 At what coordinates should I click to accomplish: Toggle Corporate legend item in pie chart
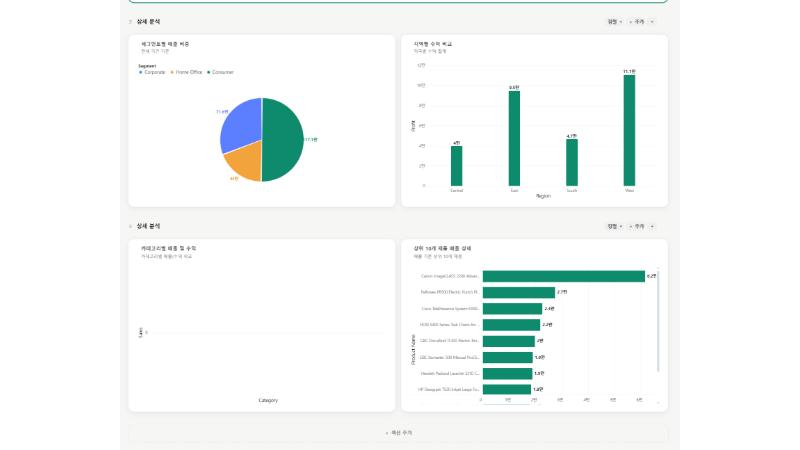[152, 72]
